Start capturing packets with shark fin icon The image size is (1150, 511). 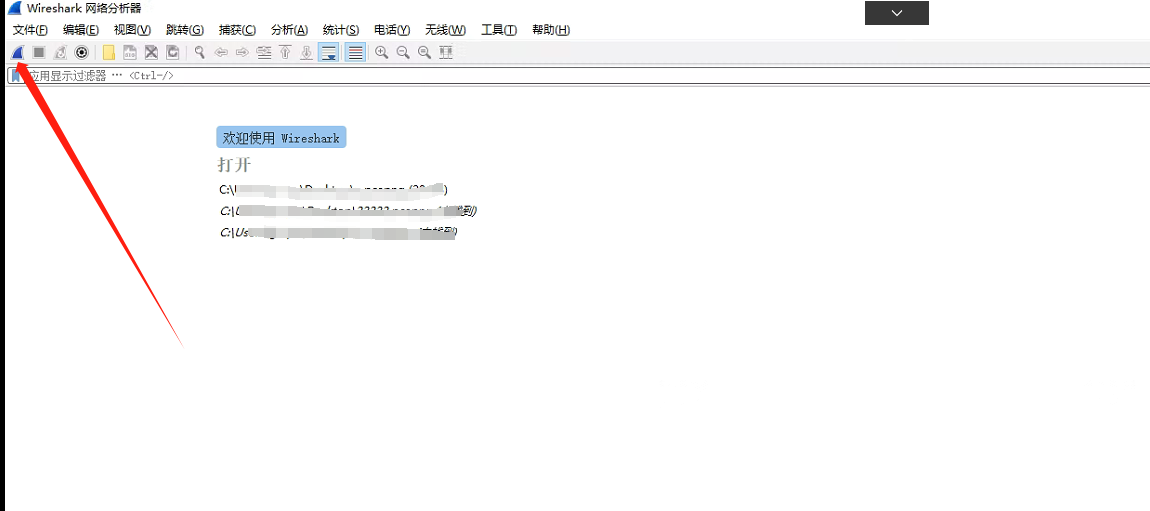click(x=18, y=52)
